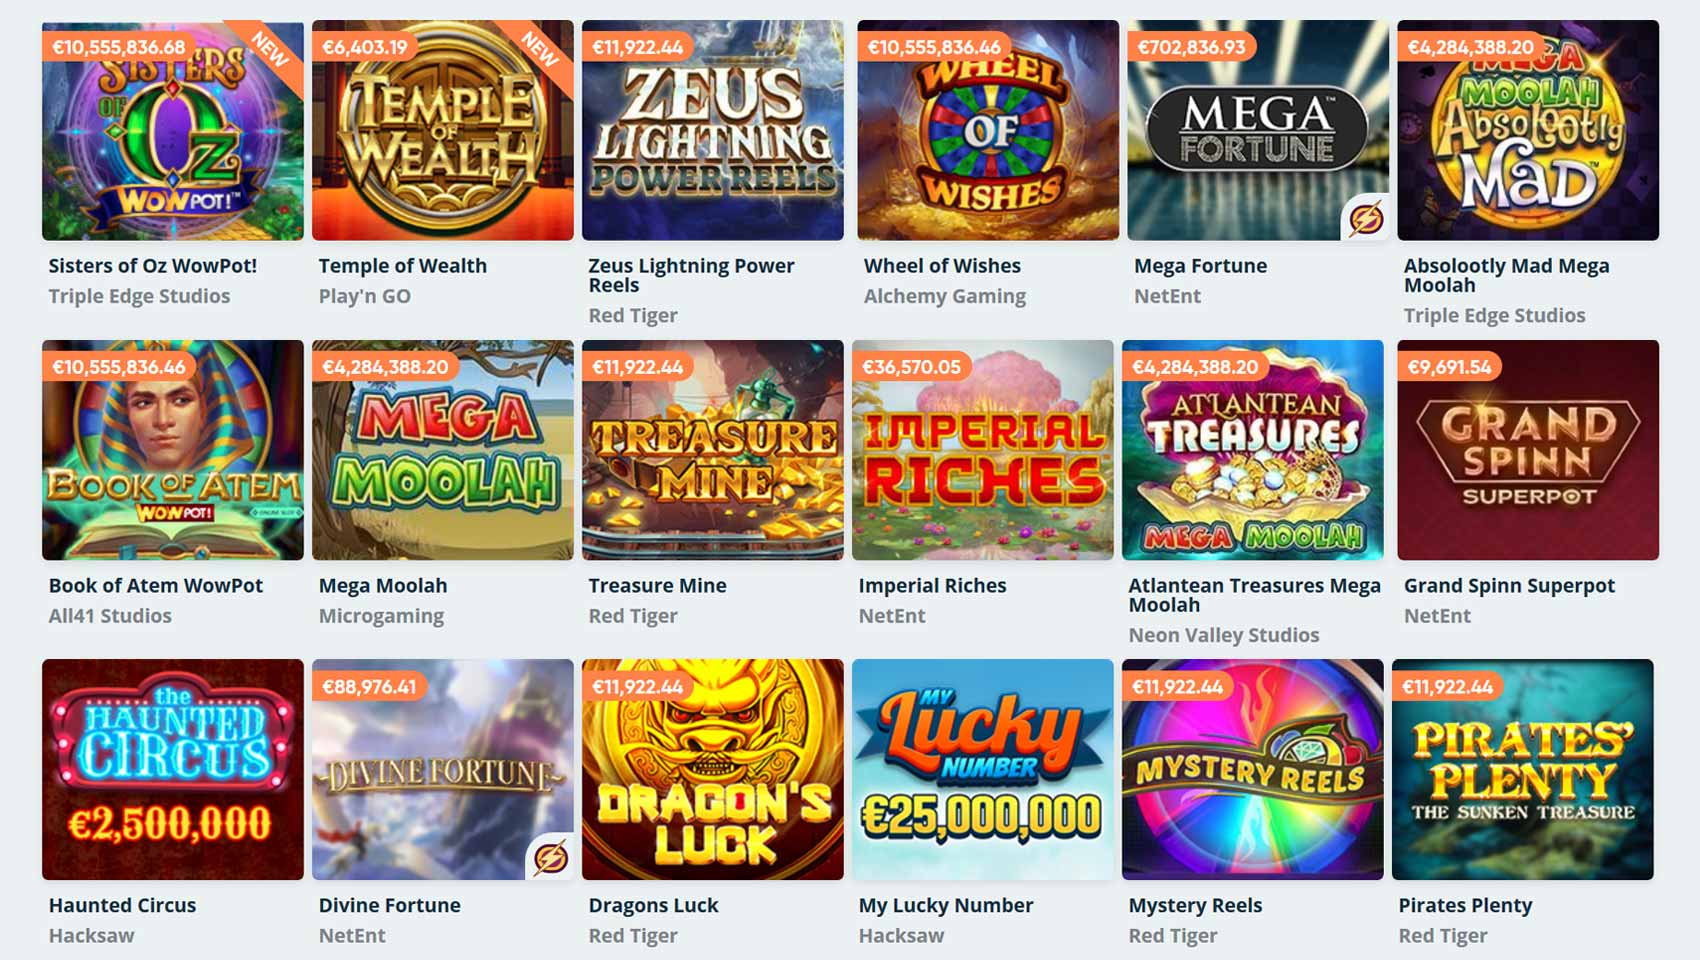Open the Haunted Circus game image
This screenshot has height=960, width=1700.
(173, 770)
